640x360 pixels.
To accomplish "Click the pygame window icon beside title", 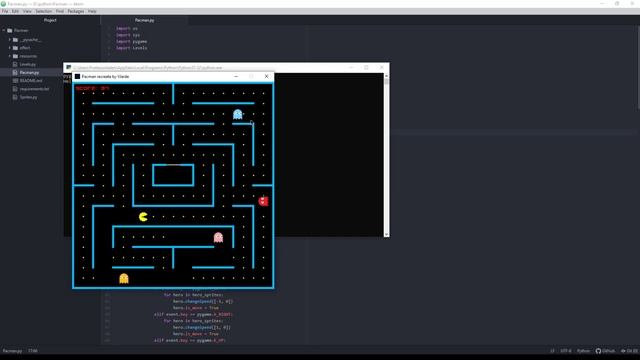I will [x=77, y=76].
